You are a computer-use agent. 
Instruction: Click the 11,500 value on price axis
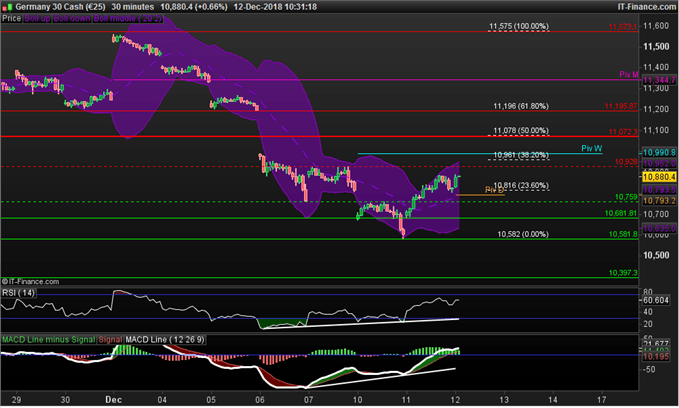656,47
